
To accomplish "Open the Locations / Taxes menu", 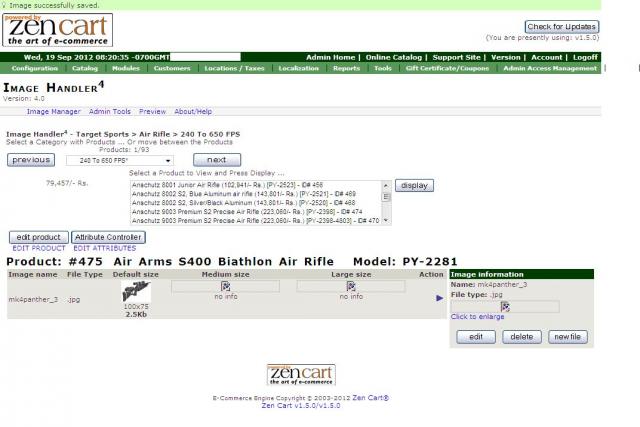I will pyautogui.click(x=234, y=68).
